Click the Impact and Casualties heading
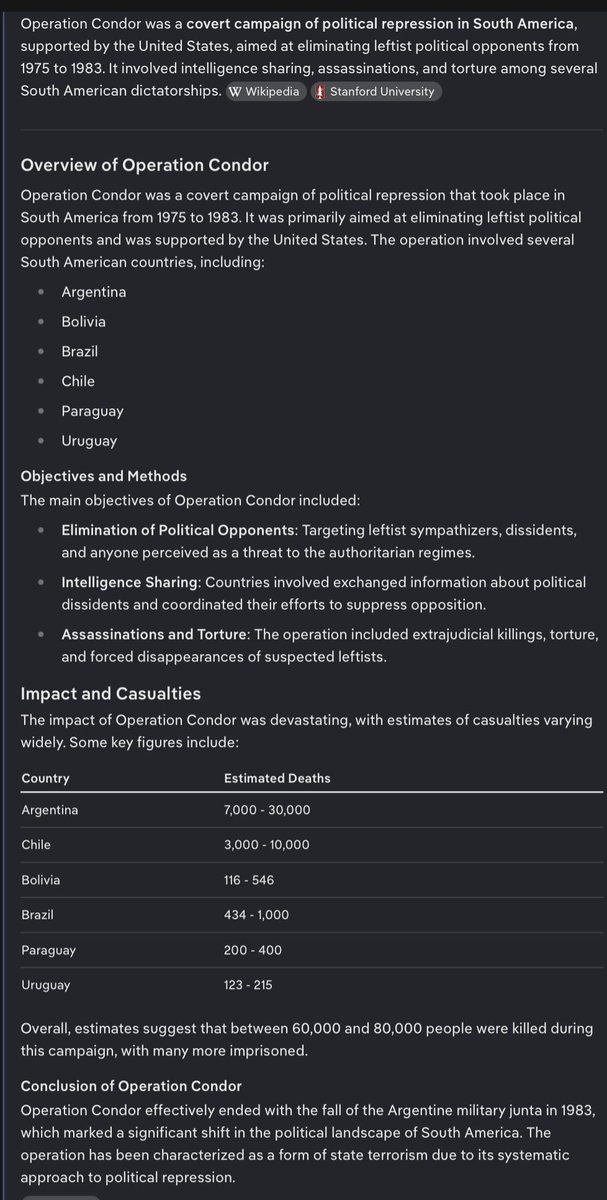 (111, 693)
